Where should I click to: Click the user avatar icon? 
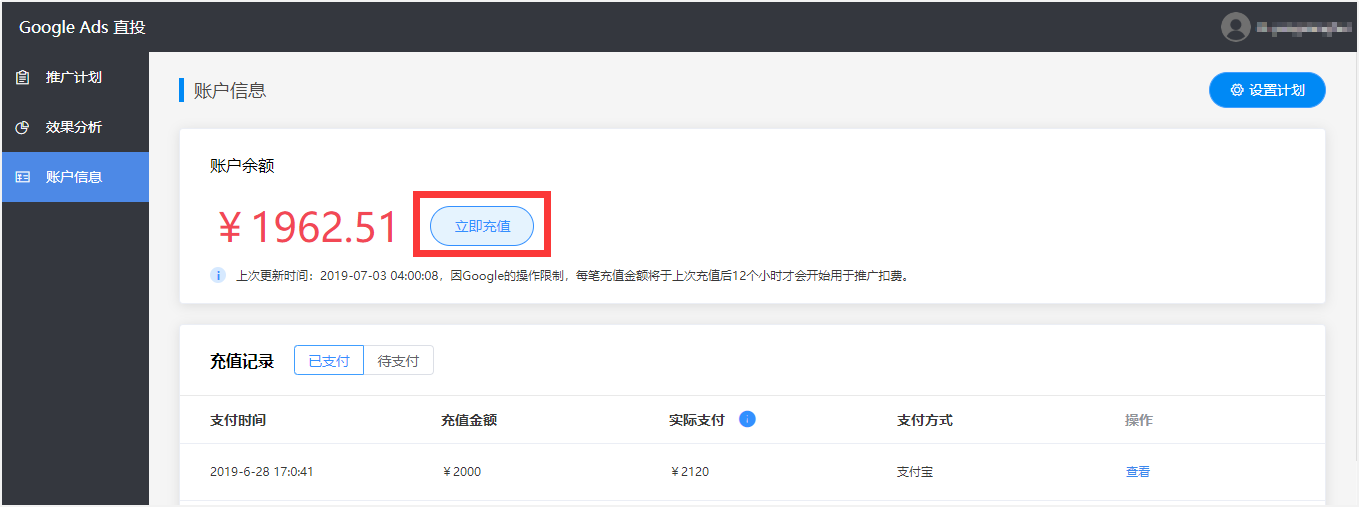(x=1235, y=27)
